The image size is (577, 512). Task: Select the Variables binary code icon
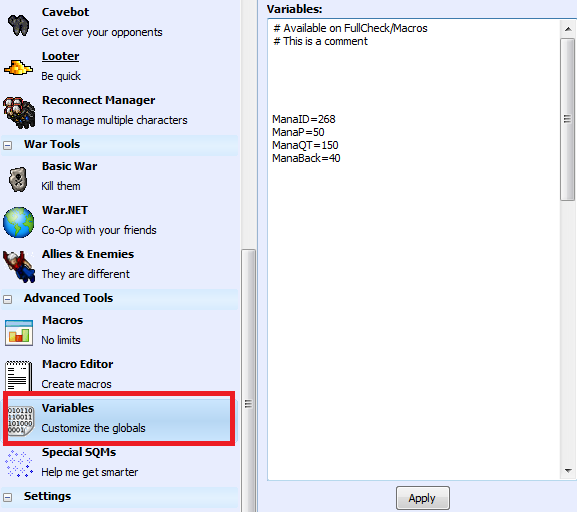(21, 420)
